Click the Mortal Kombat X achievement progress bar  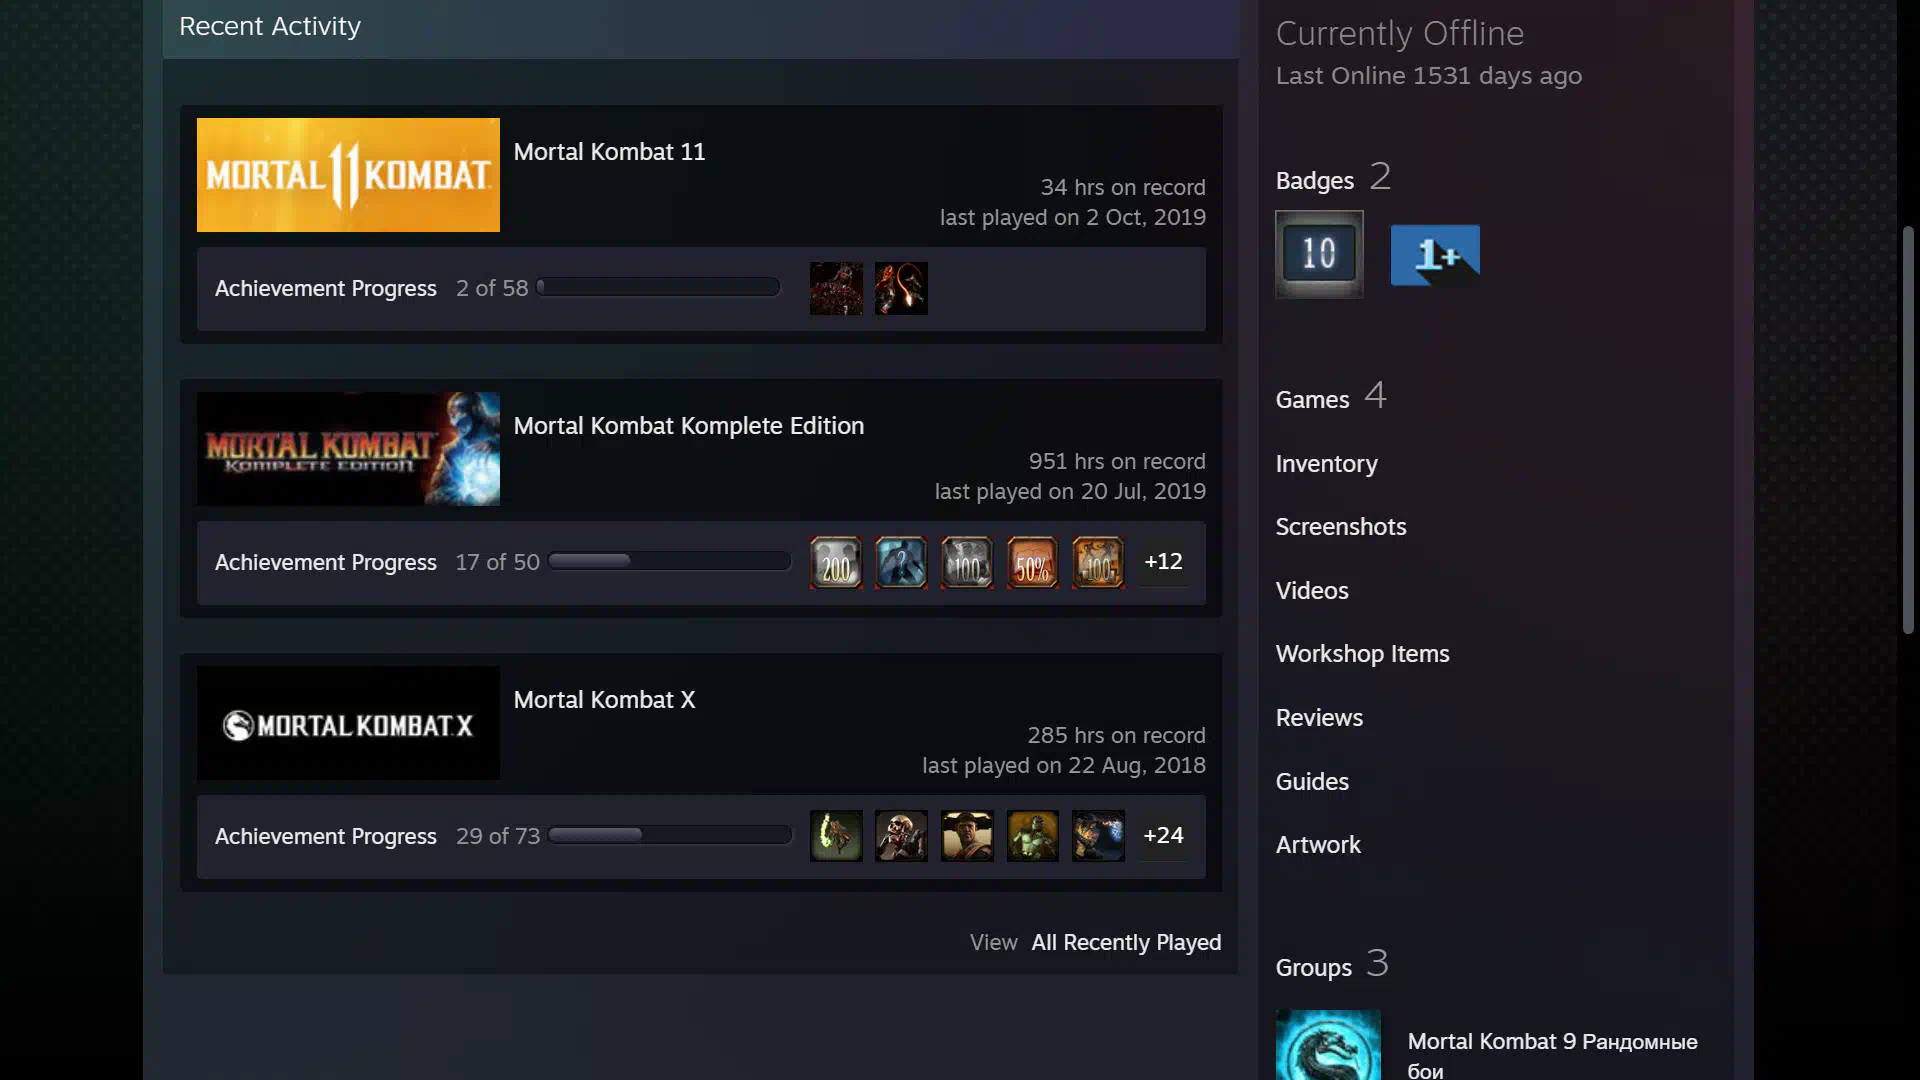(670, 836)
